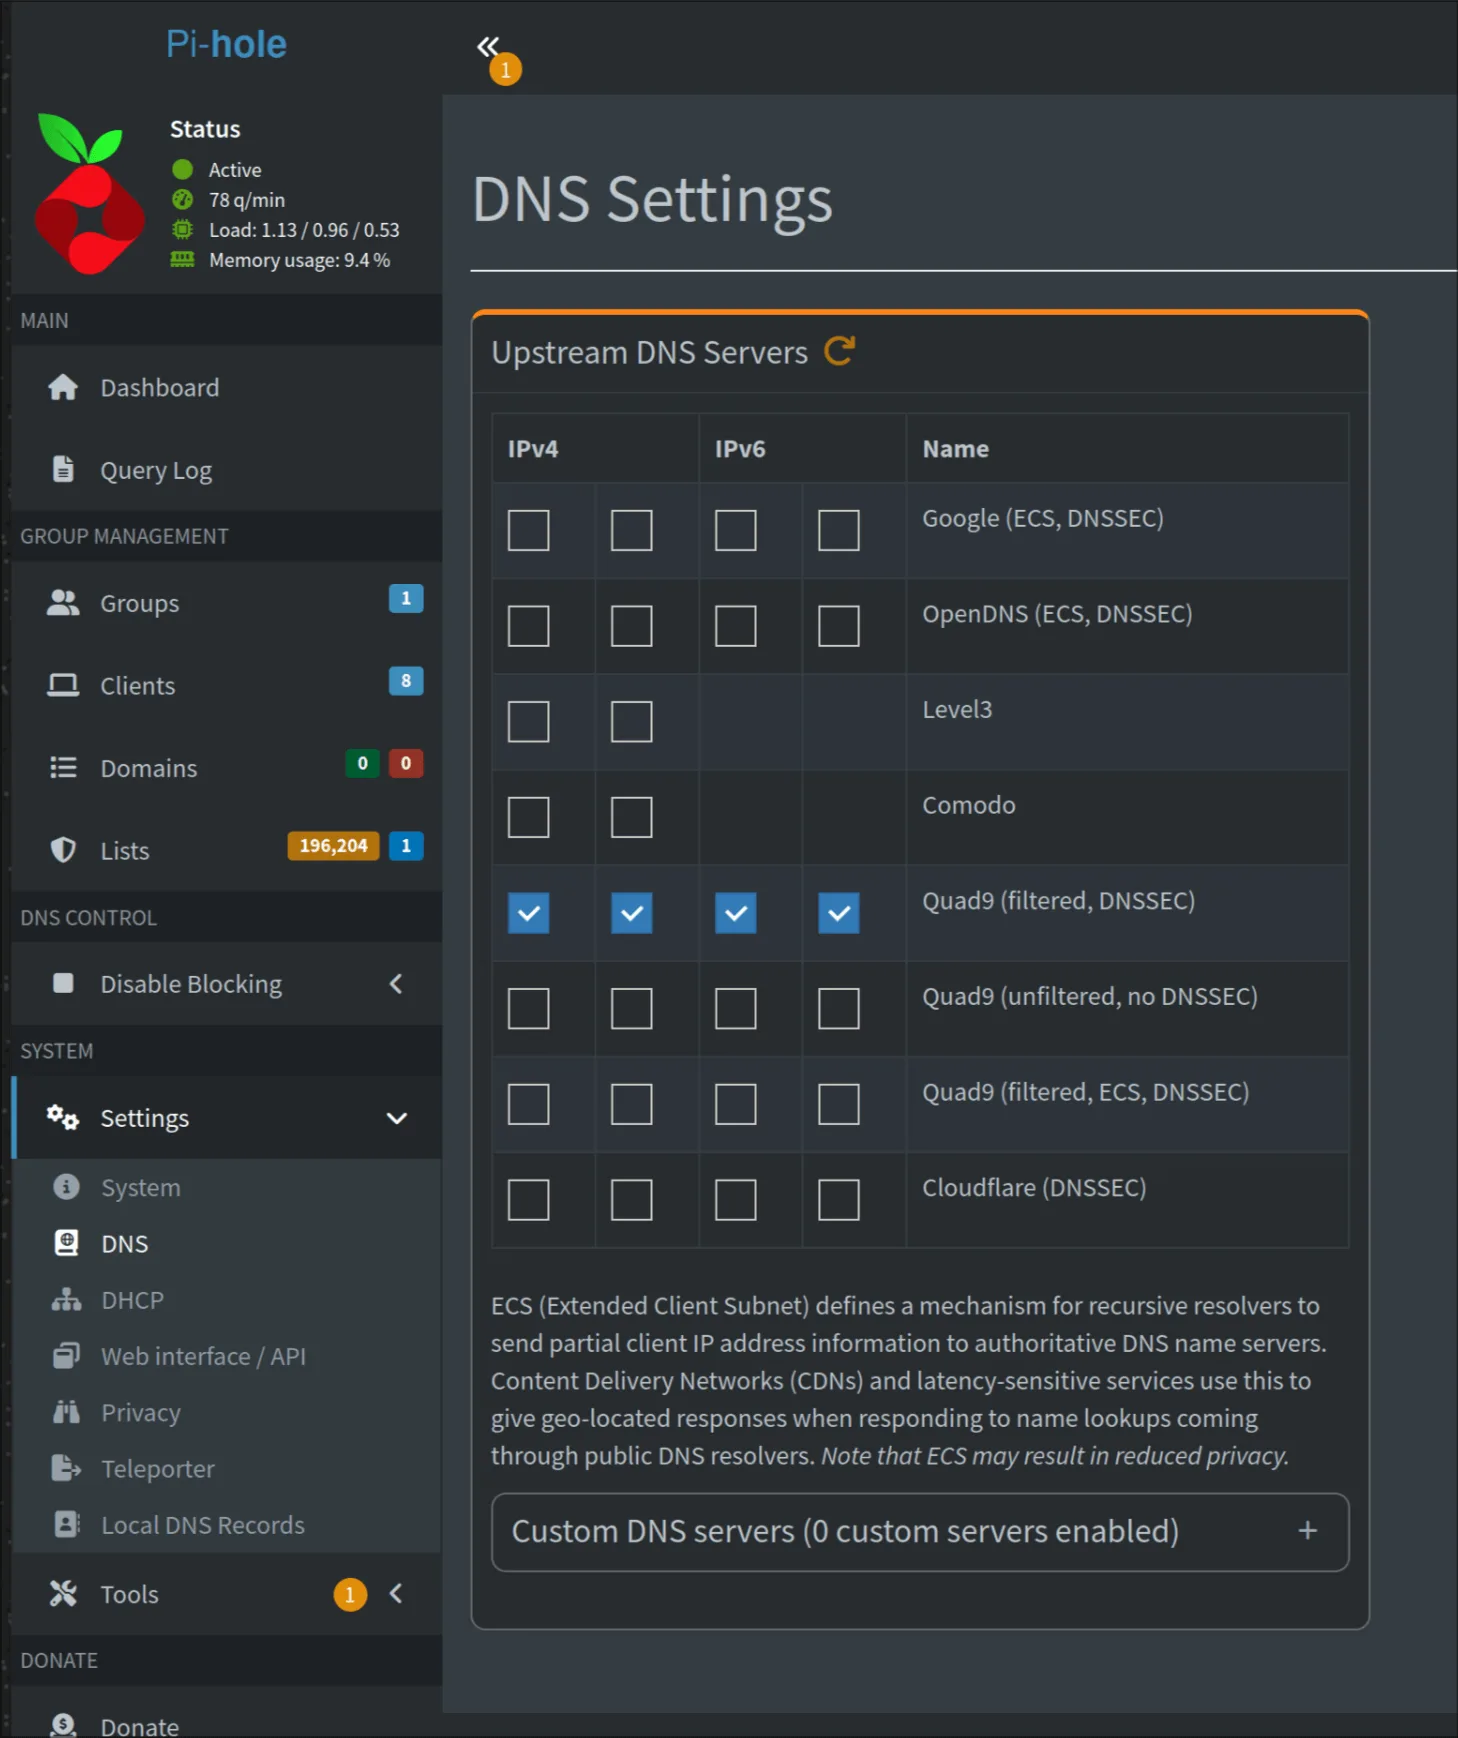The image size is (1458, 1738).
Task: Go to DHCP settings page
Action: pyautogui.click(x=226, y=1300)
